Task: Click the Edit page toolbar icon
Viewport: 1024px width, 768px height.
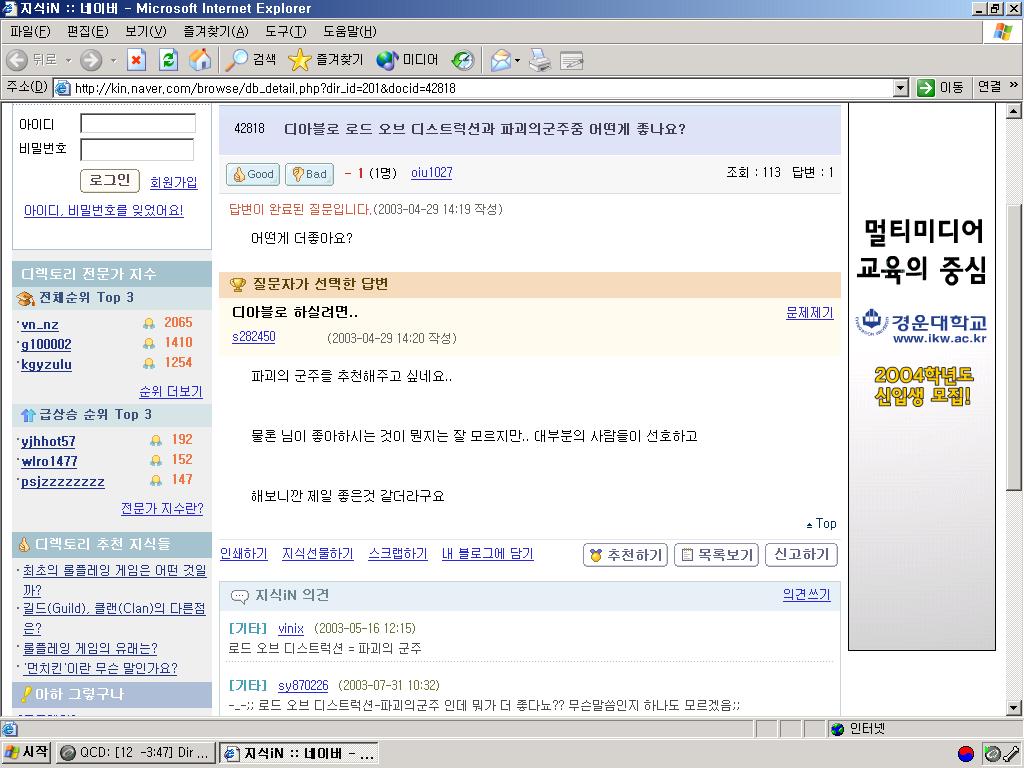Action: [x=571, y=60]
